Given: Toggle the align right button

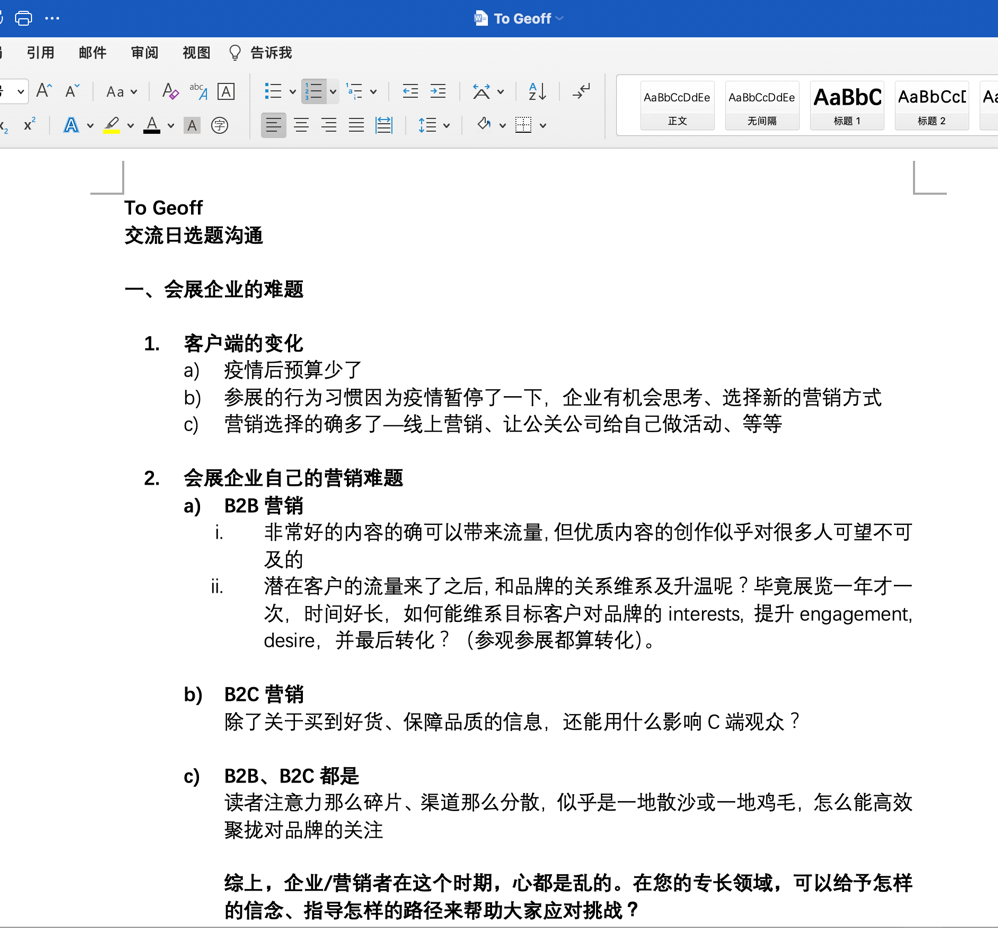Looking at the screenshot, I should point(328,125).
